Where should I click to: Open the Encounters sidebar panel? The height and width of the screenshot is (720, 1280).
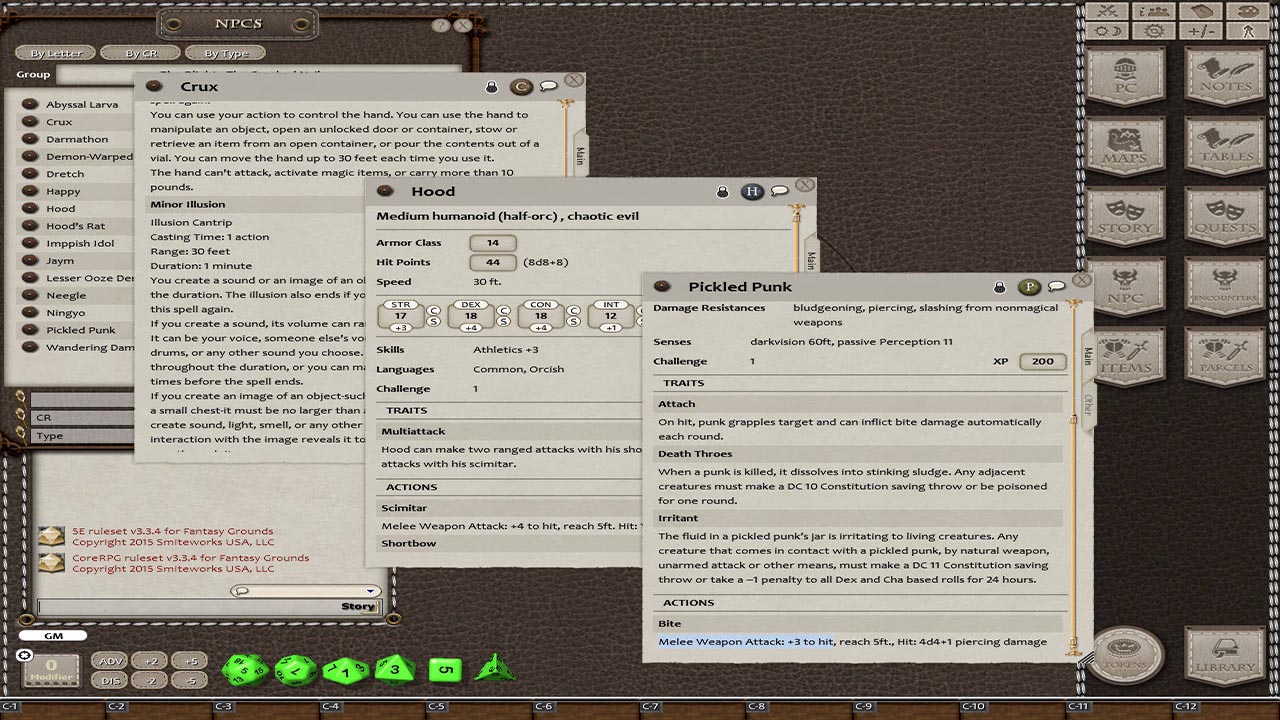pos(1224,287)
